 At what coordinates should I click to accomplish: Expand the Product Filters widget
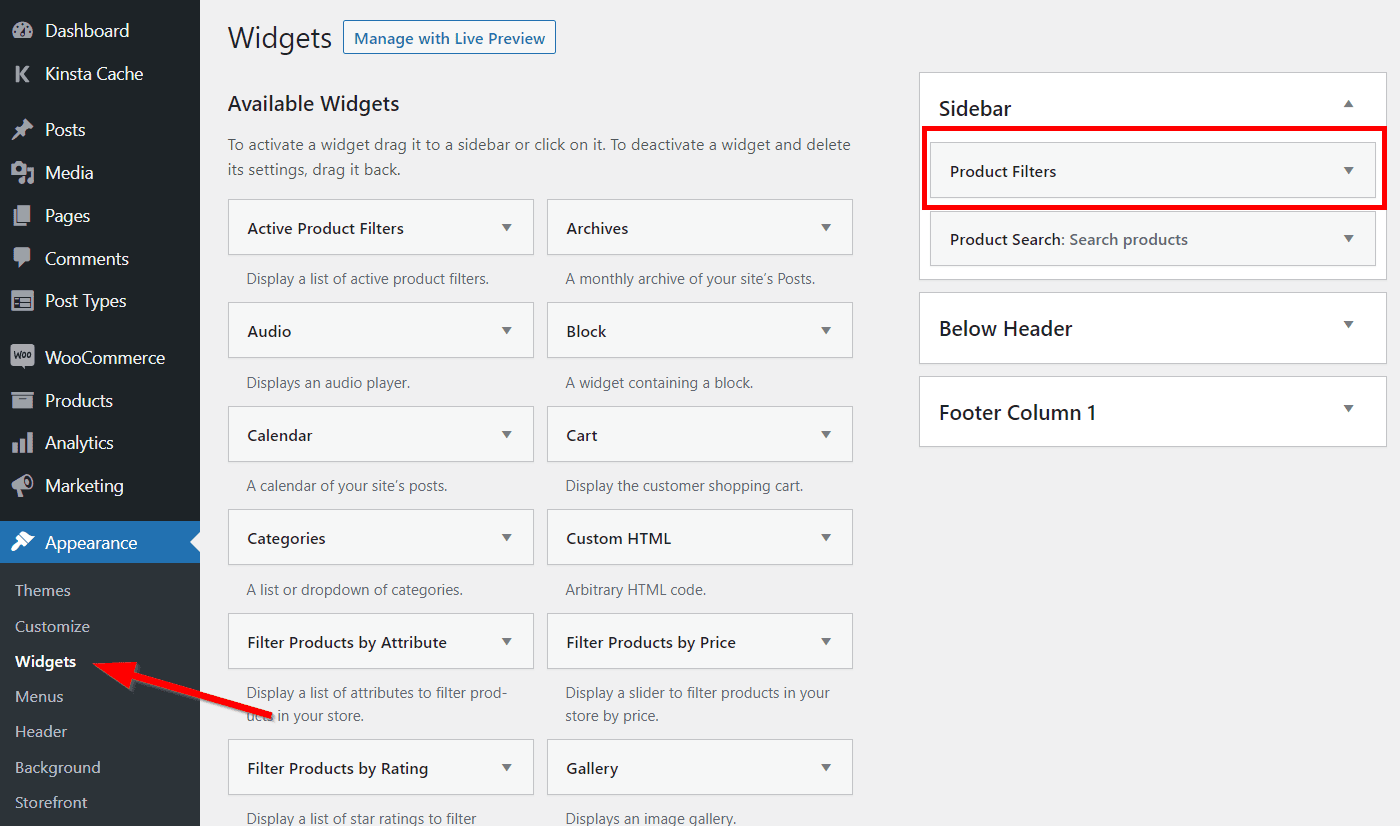[1346, 170]
